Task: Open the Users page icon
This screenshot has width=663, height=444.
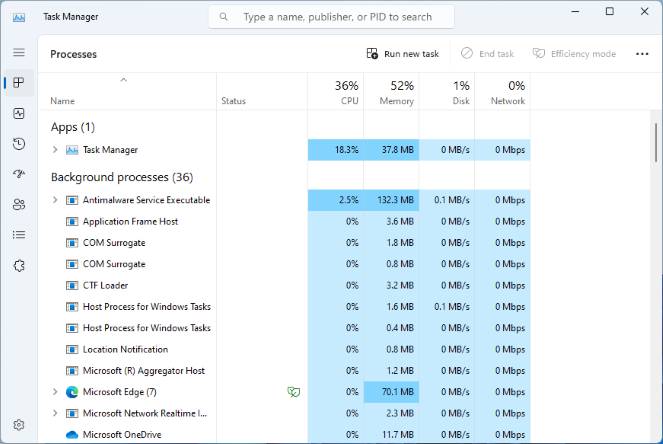Action: 19,205
